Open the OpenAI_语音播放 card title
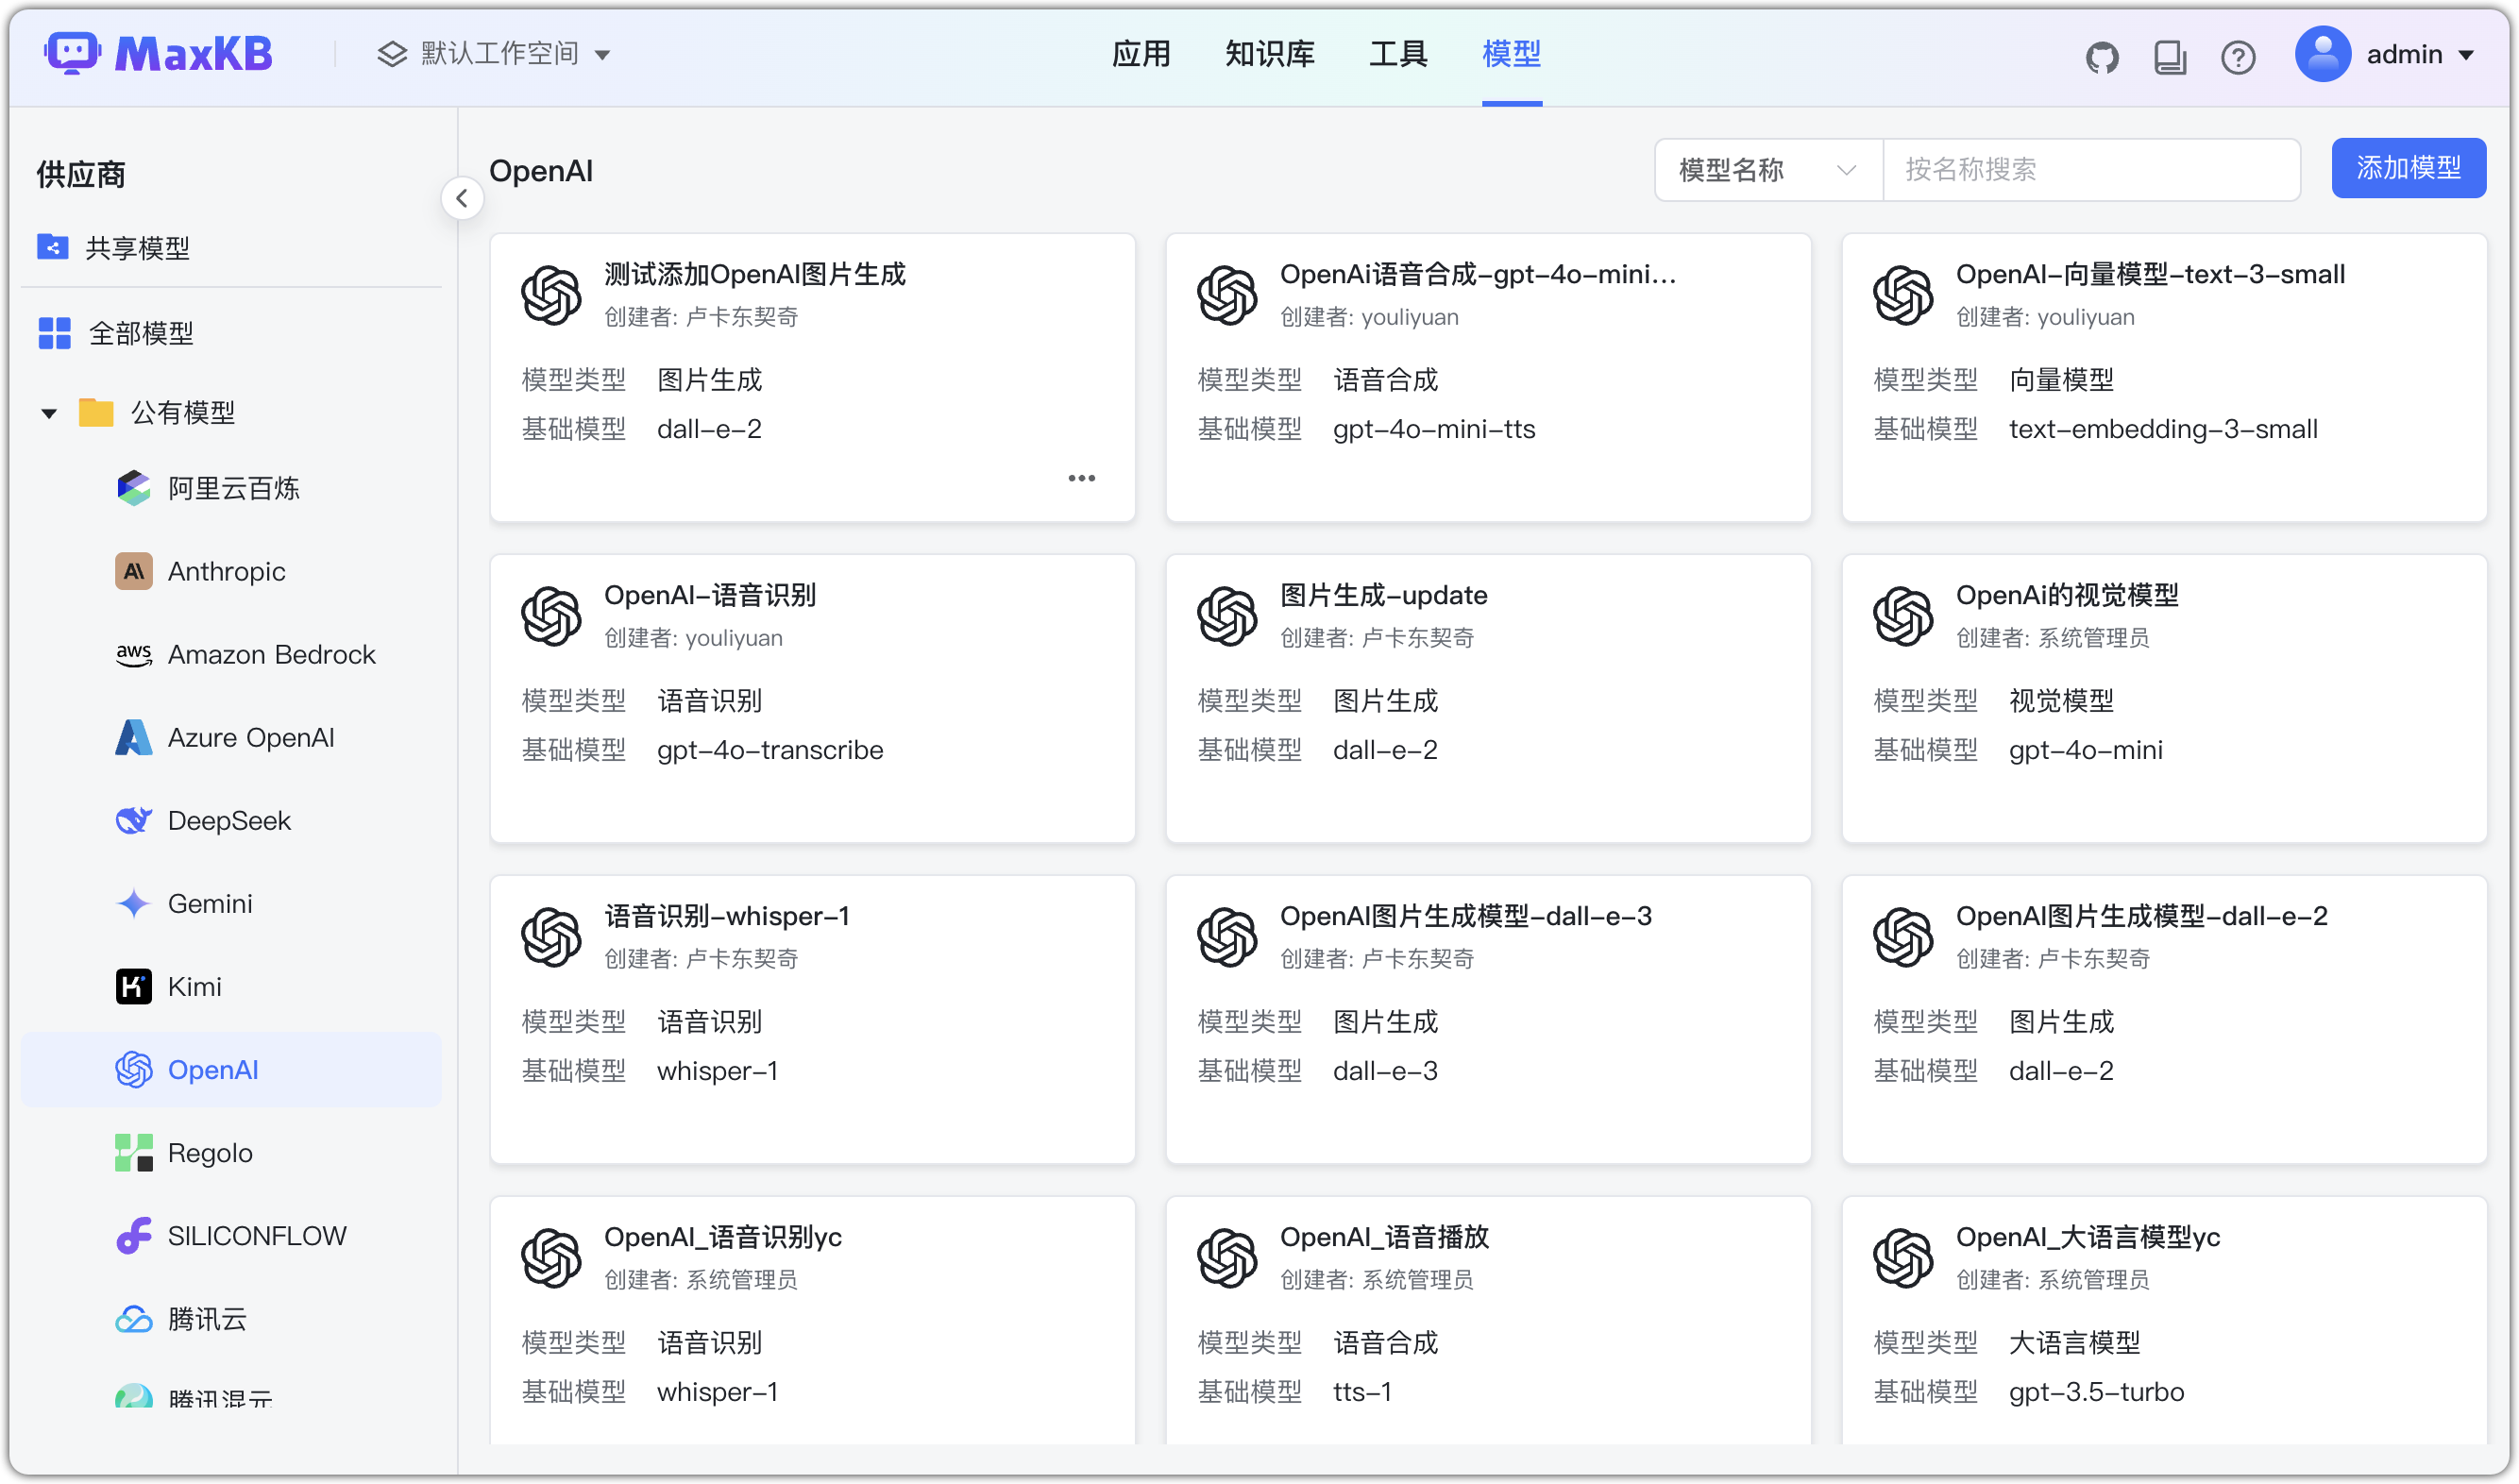The width and height of the screenshot is (2519, 1484). tap(1384, 1237)
